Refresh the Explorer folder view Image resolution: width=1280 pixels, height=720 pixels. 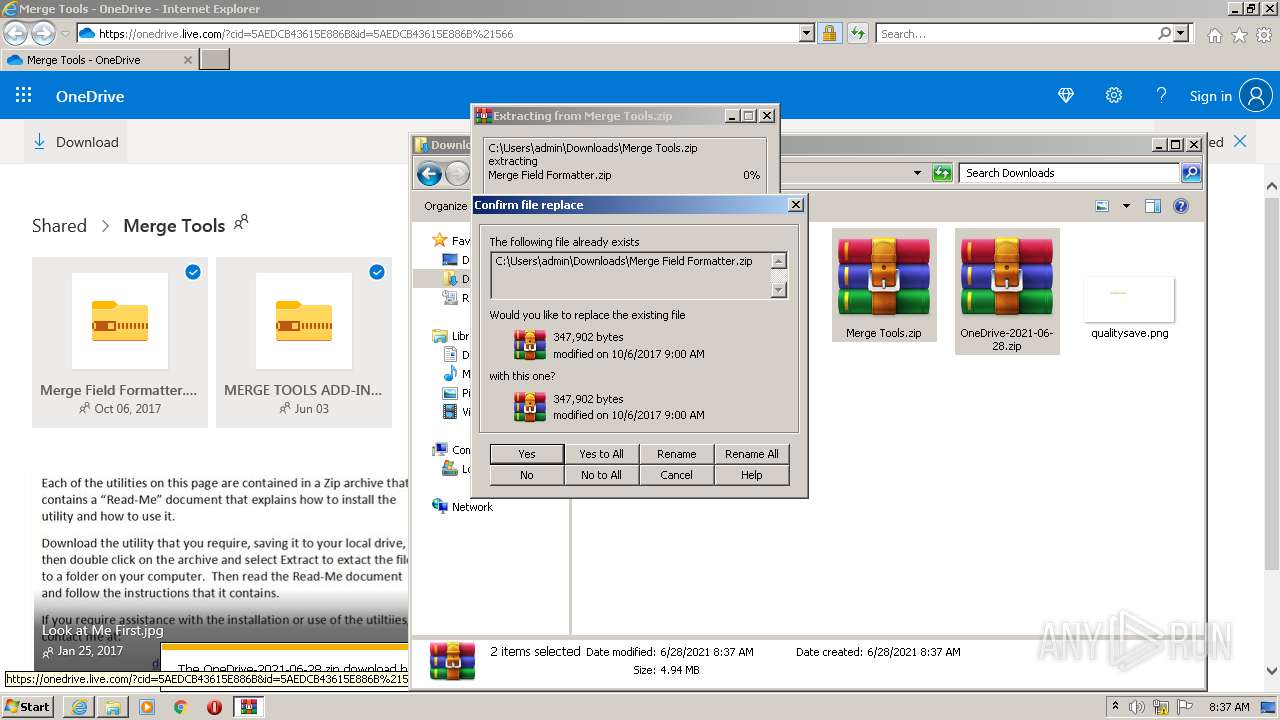point(941,173)
